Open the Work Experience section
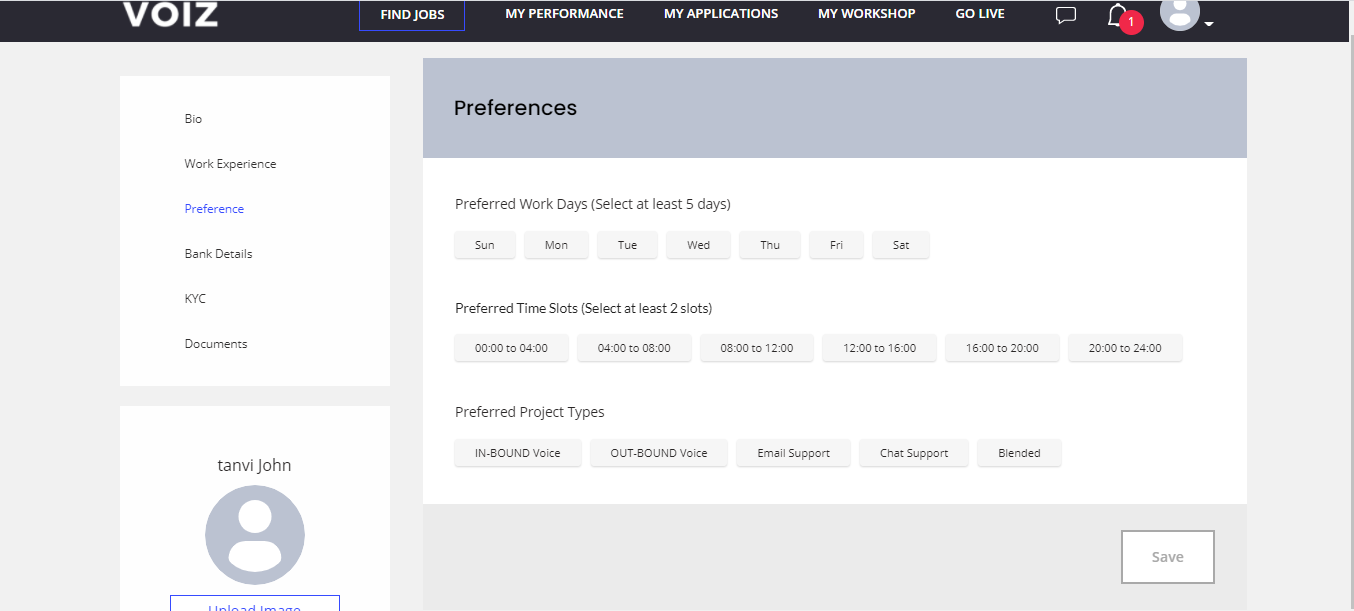 230,164
